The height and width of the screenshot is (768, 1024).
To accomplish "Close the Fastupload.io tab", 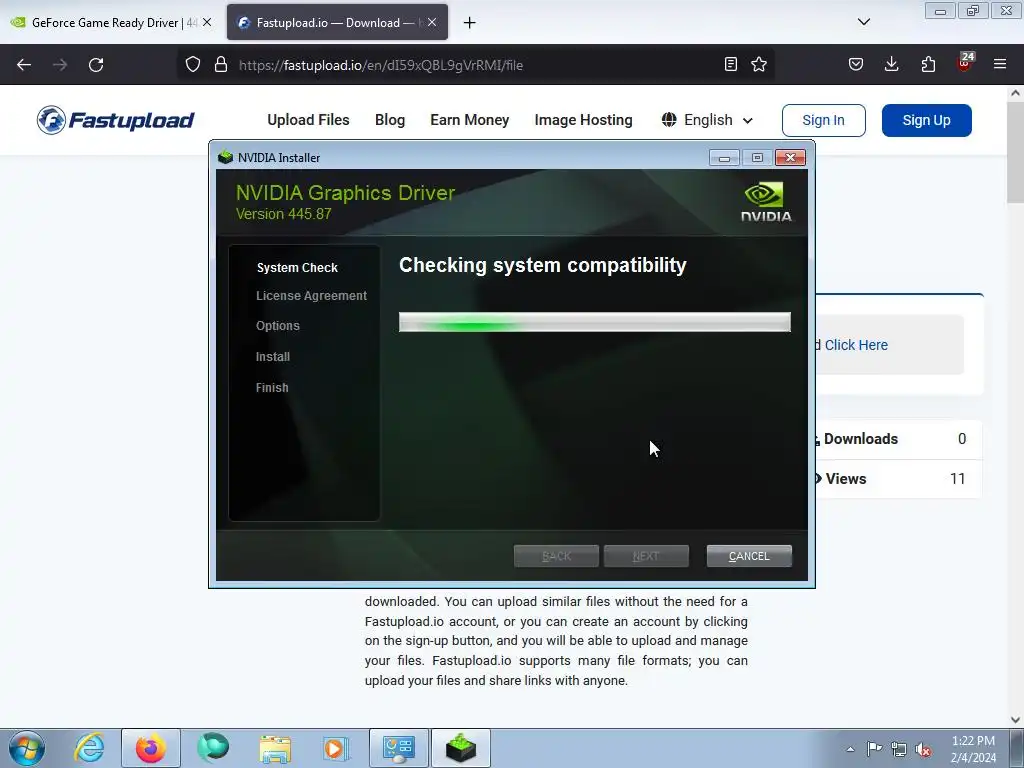I will [x=432, y=22].
